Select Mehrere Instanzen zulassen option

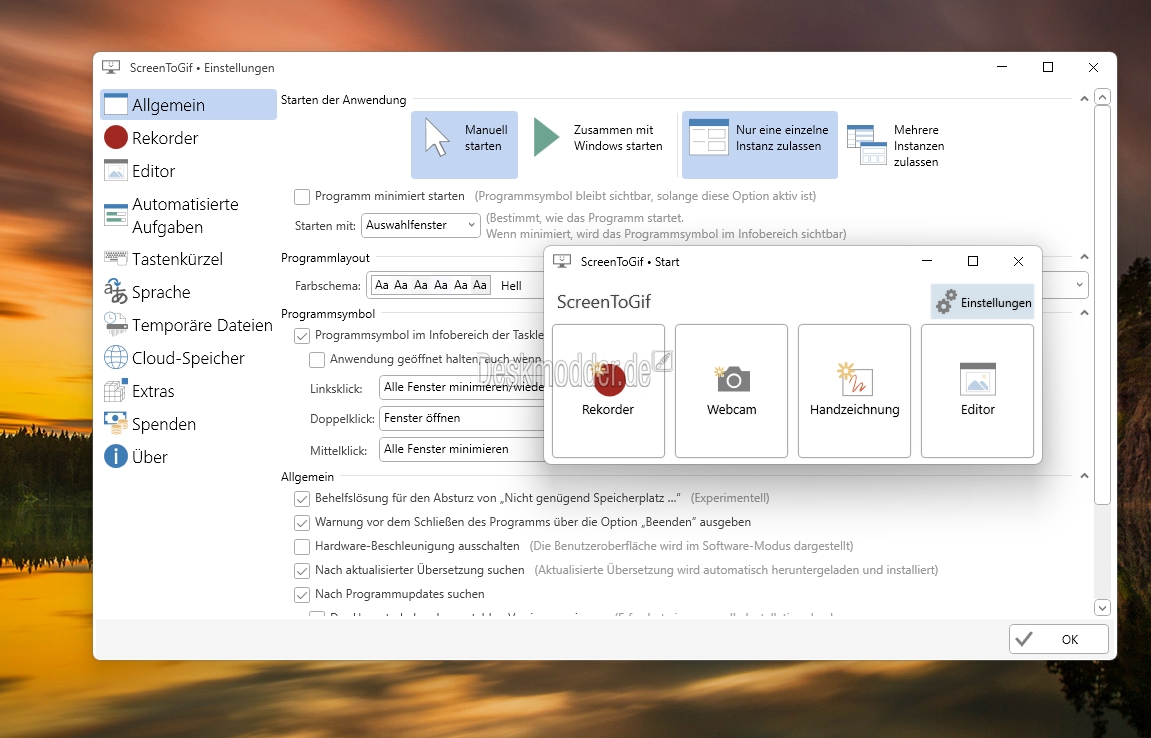point(897,145)
